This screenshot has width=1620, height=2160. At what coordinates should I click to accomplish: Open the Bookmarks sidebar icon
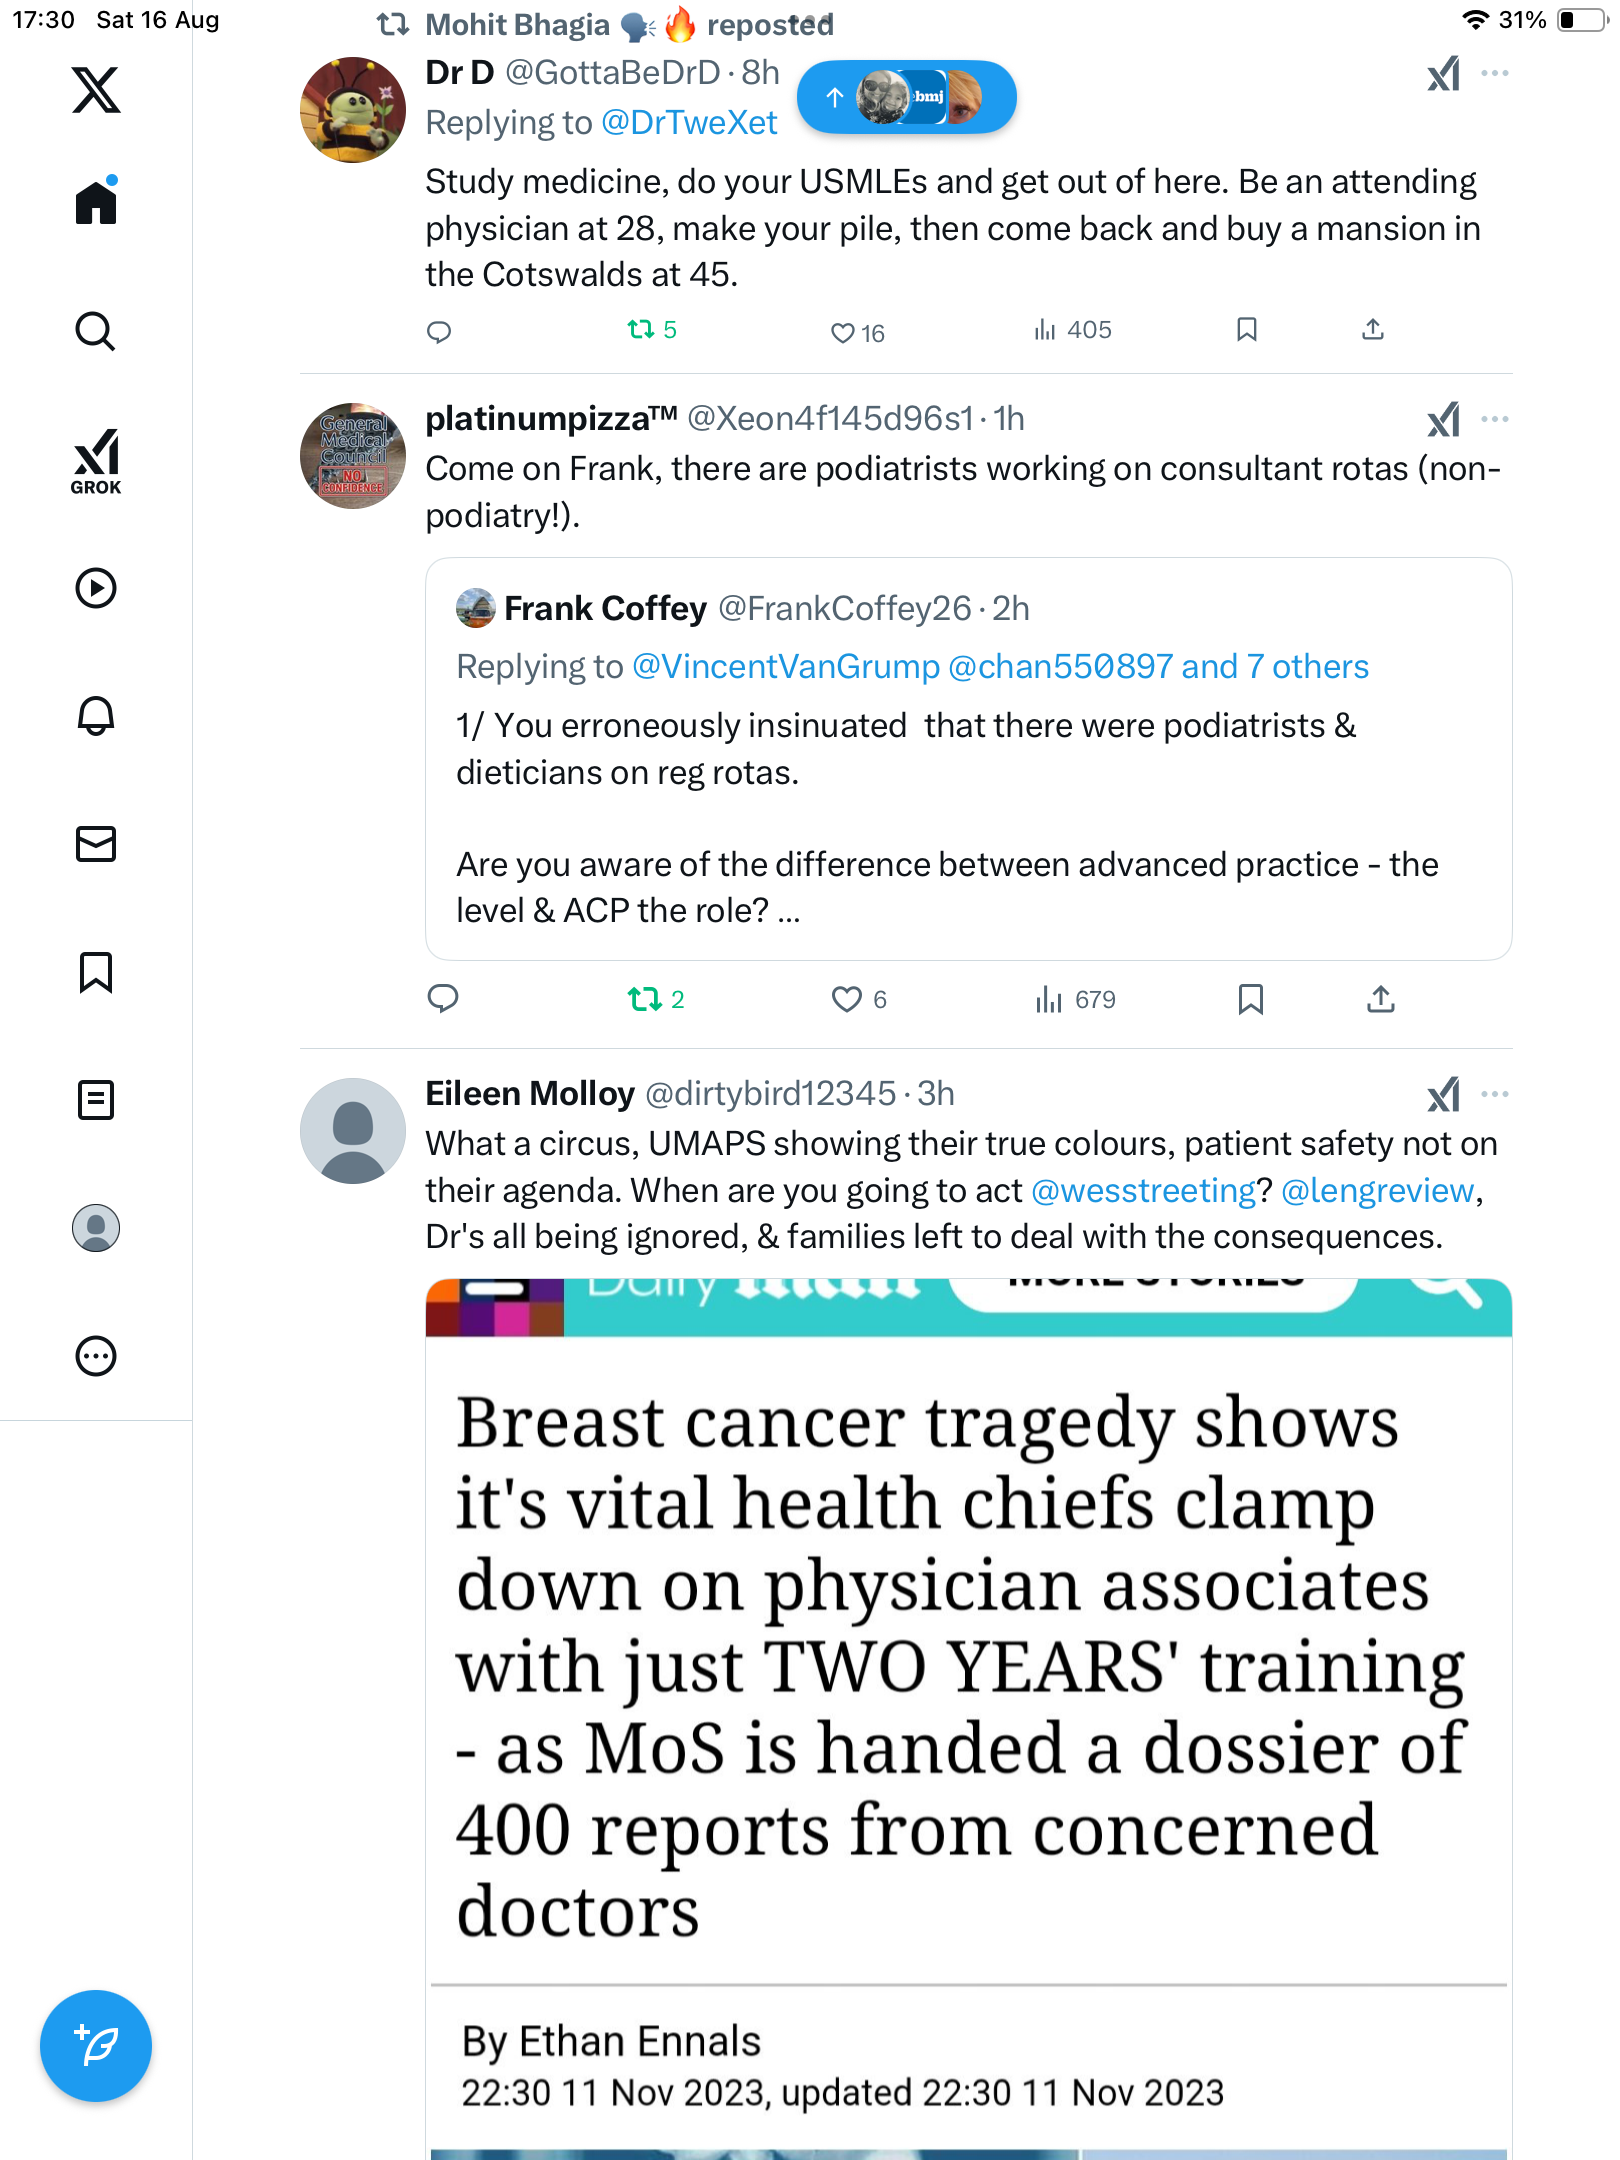tap(96, 972)
